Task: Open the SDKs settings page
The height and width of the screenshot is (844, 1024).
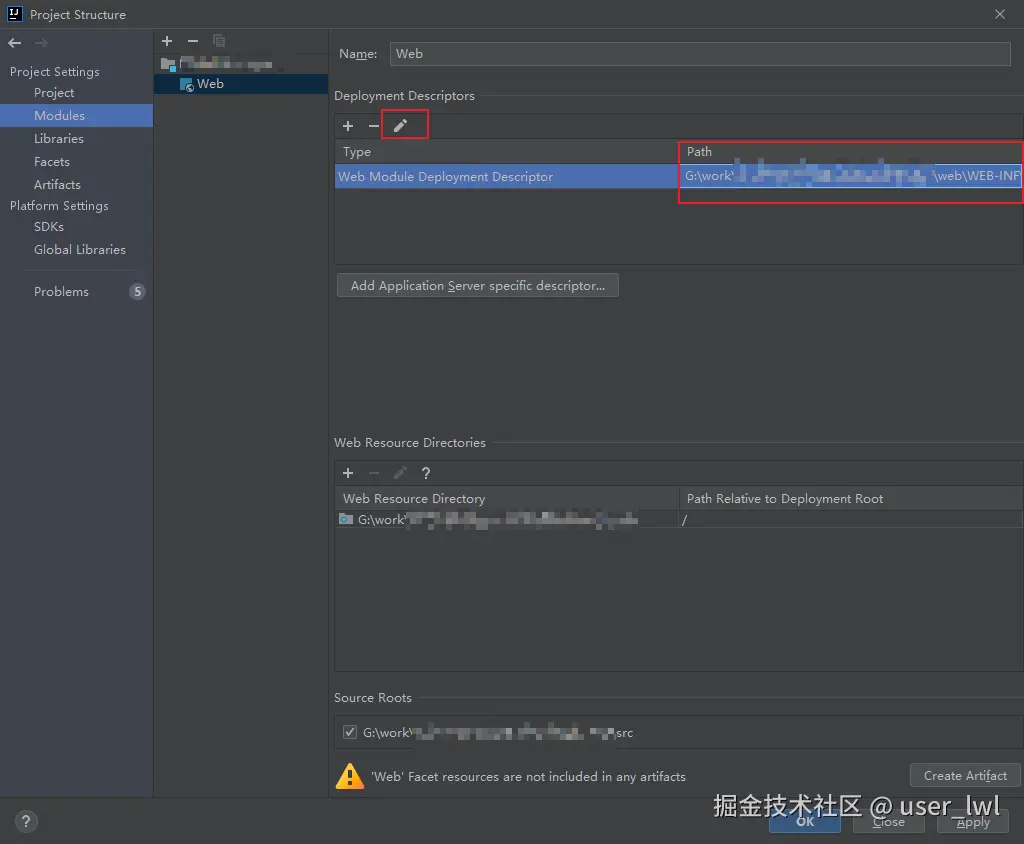Action: pyautogui.click(x=49, y=227)
